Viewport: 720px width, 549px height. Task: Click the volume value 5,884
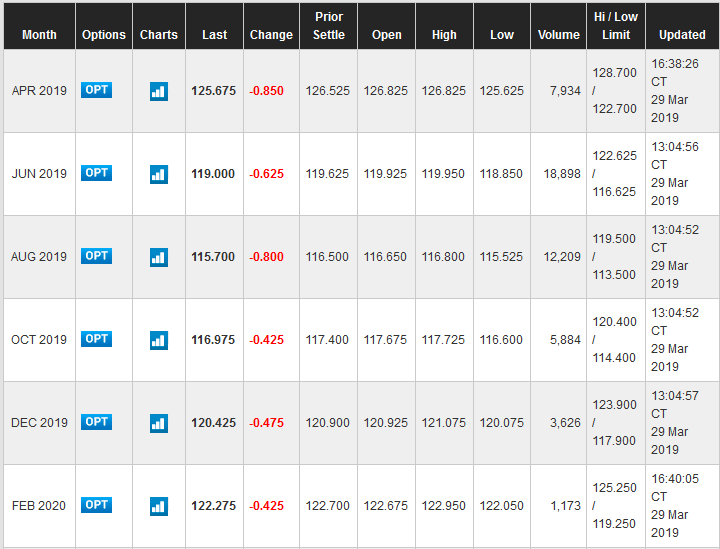565,340
